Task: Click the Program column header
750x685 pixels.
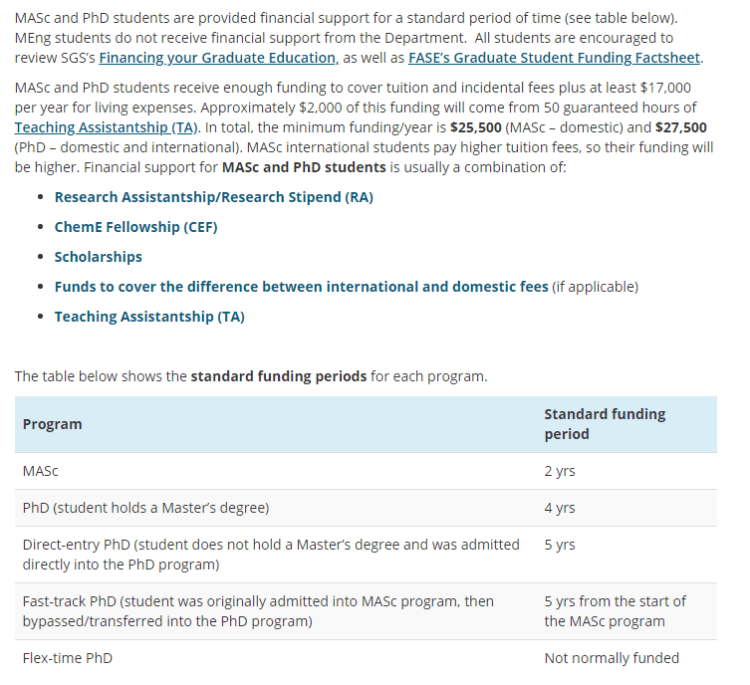Action: pyautogui.click(x=52, y=424)
